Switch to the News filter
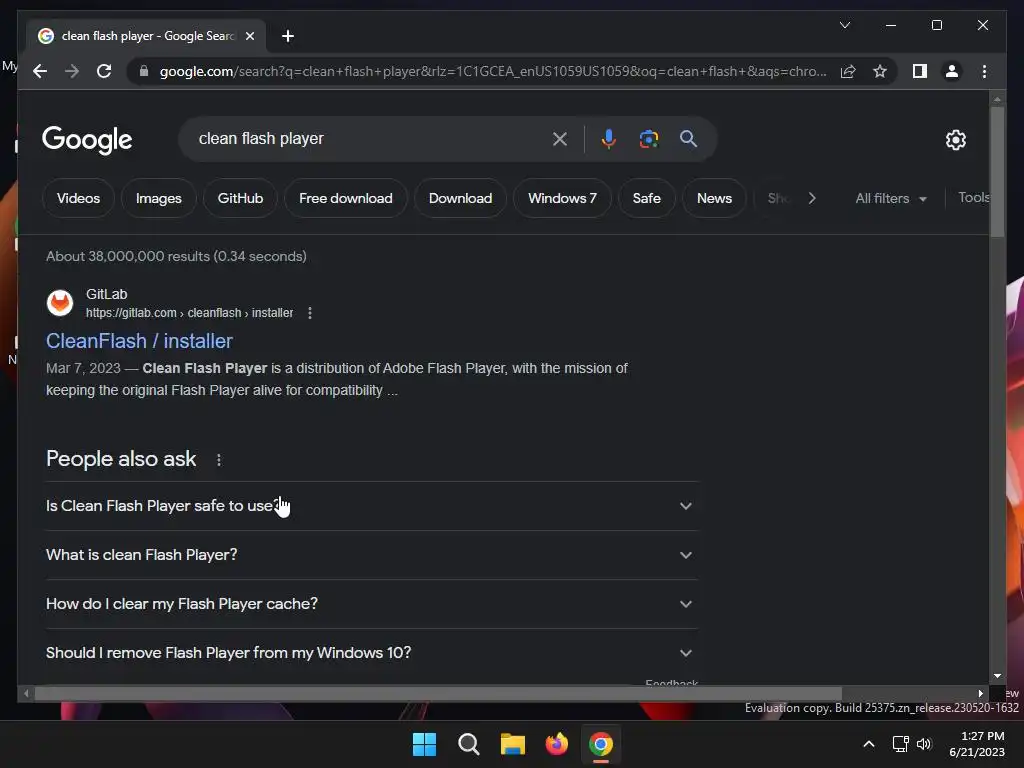 click(714, 198)
